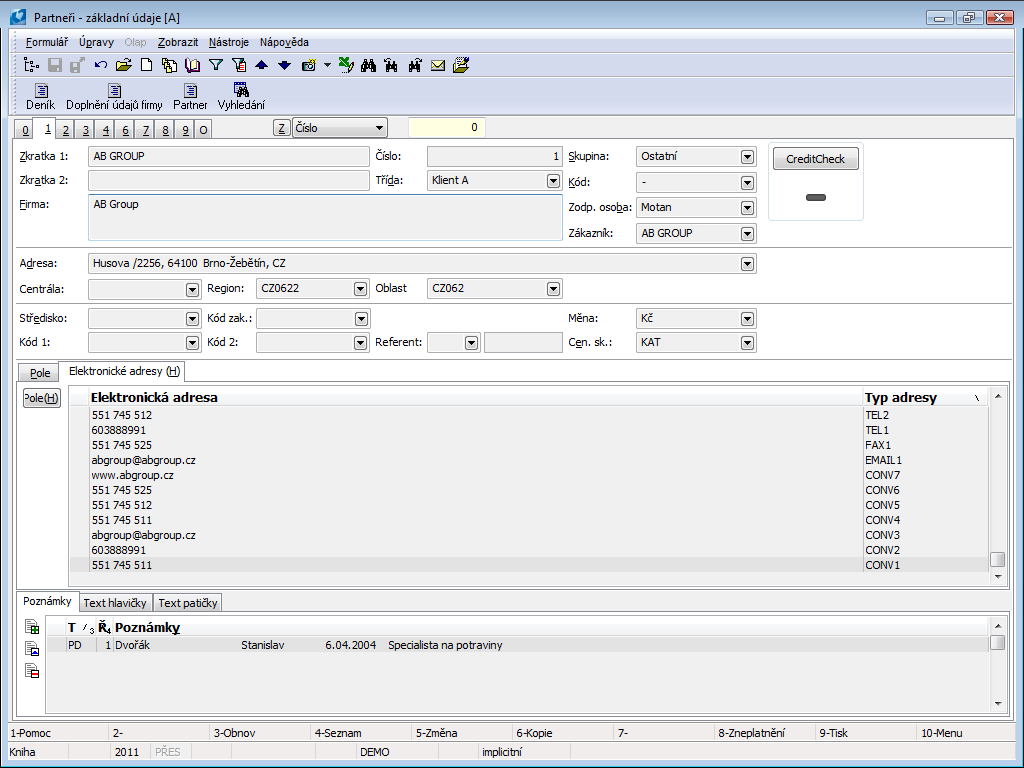Image resolution: width=1024 pixels, height=768 pixels.
Task: Open Doplnění údajů firmy
Action: pyautogui.click(x=114, y=96)
